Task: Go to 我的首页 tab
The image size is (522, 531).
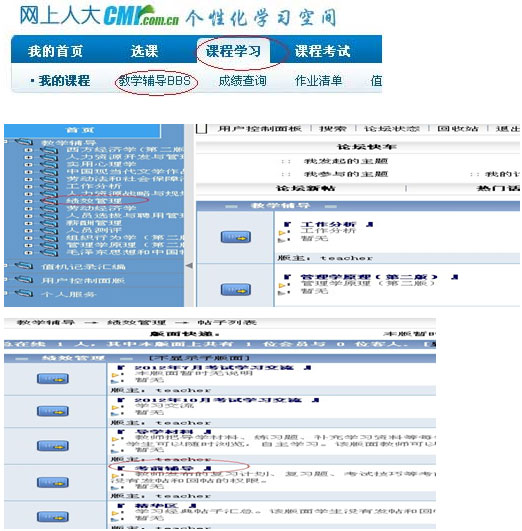Action: (x=56, y=51)
